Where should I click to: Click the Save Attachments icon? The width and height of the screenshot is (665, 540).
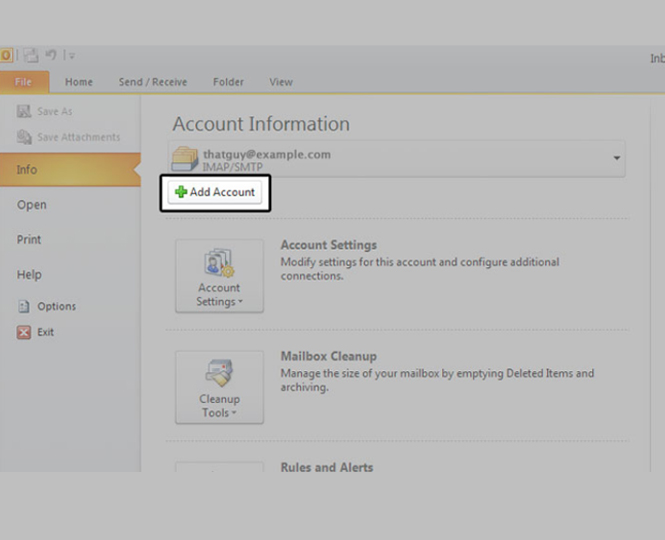tap(24, 137)
